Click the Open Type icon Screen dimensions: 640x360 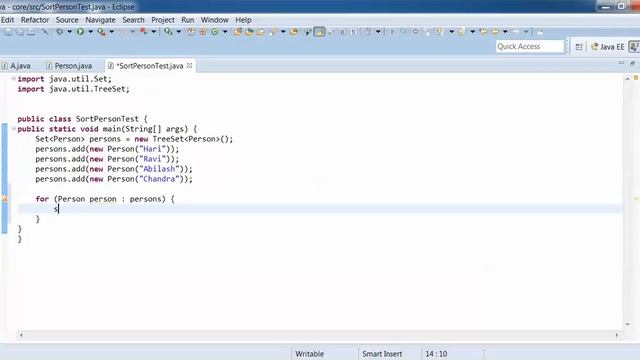(238, 31)
